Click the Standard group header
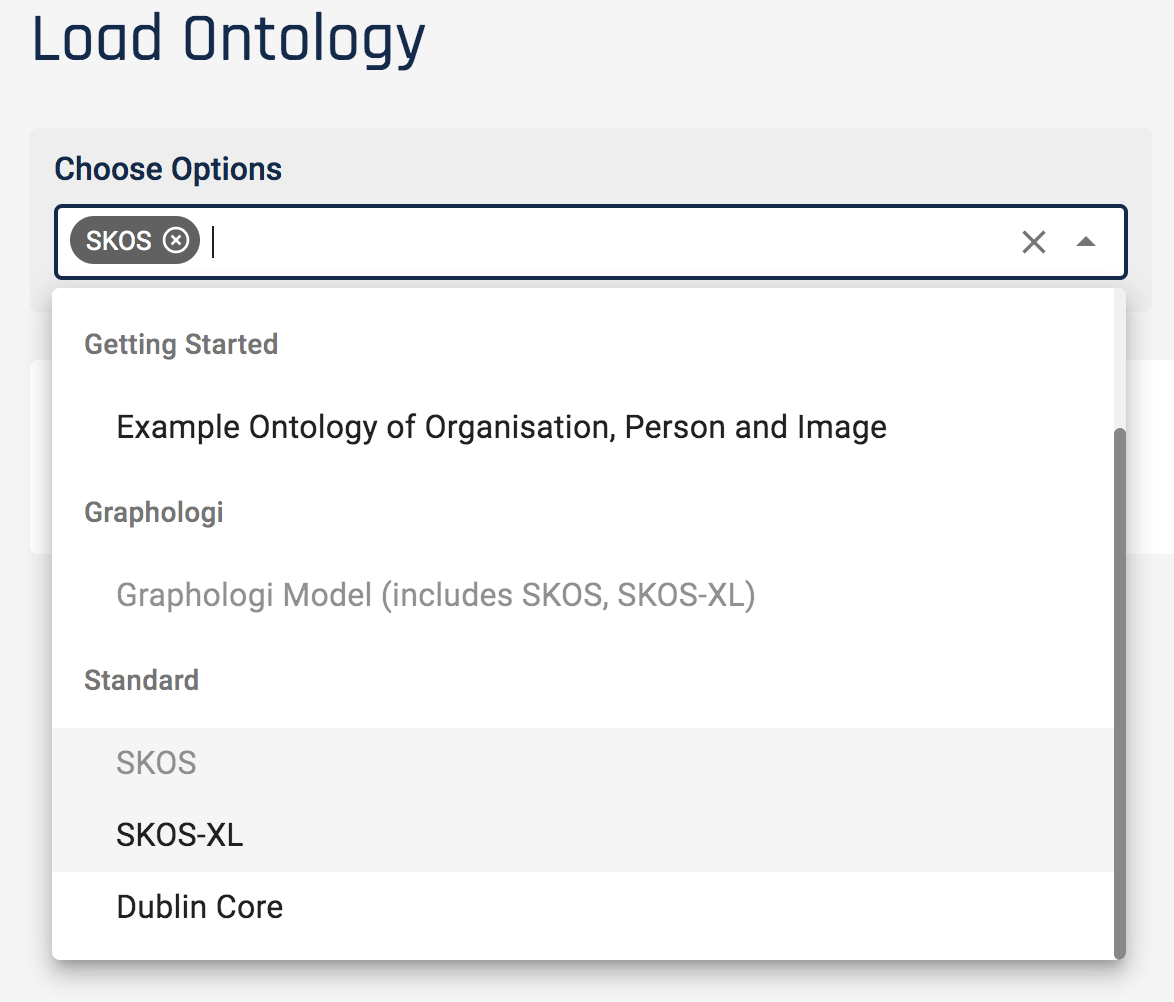The height and width of the screenshot is (1002, 1174). click(141, 681)
